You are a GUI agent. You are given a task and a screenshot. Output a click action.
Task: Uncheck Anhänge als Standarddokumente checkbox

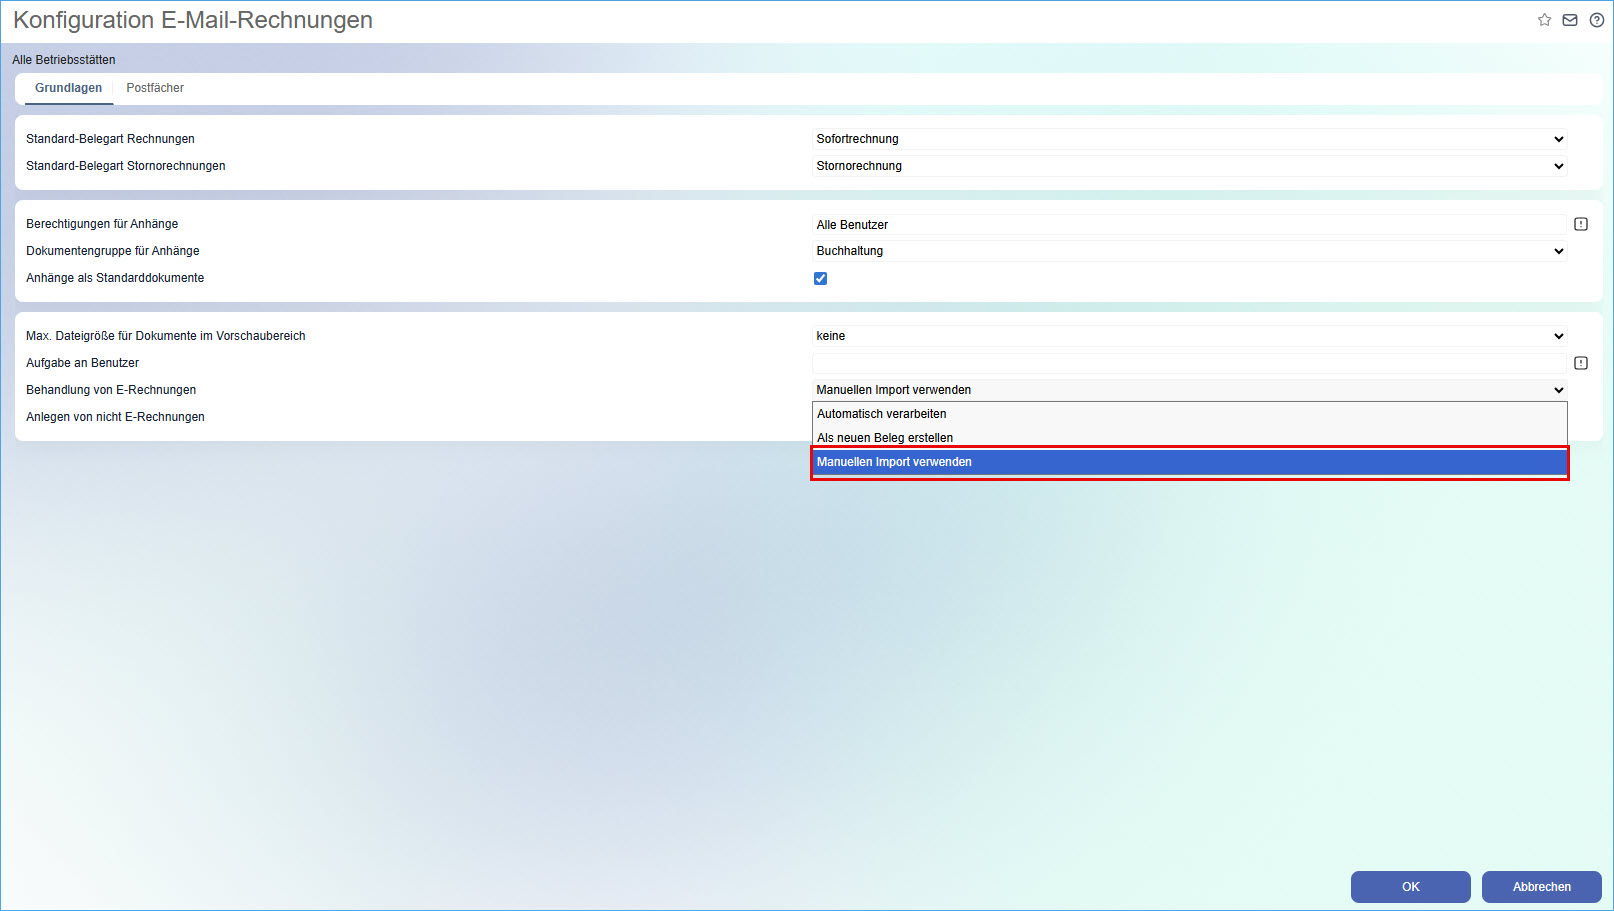pyautogui.click(x=821, y=279)
